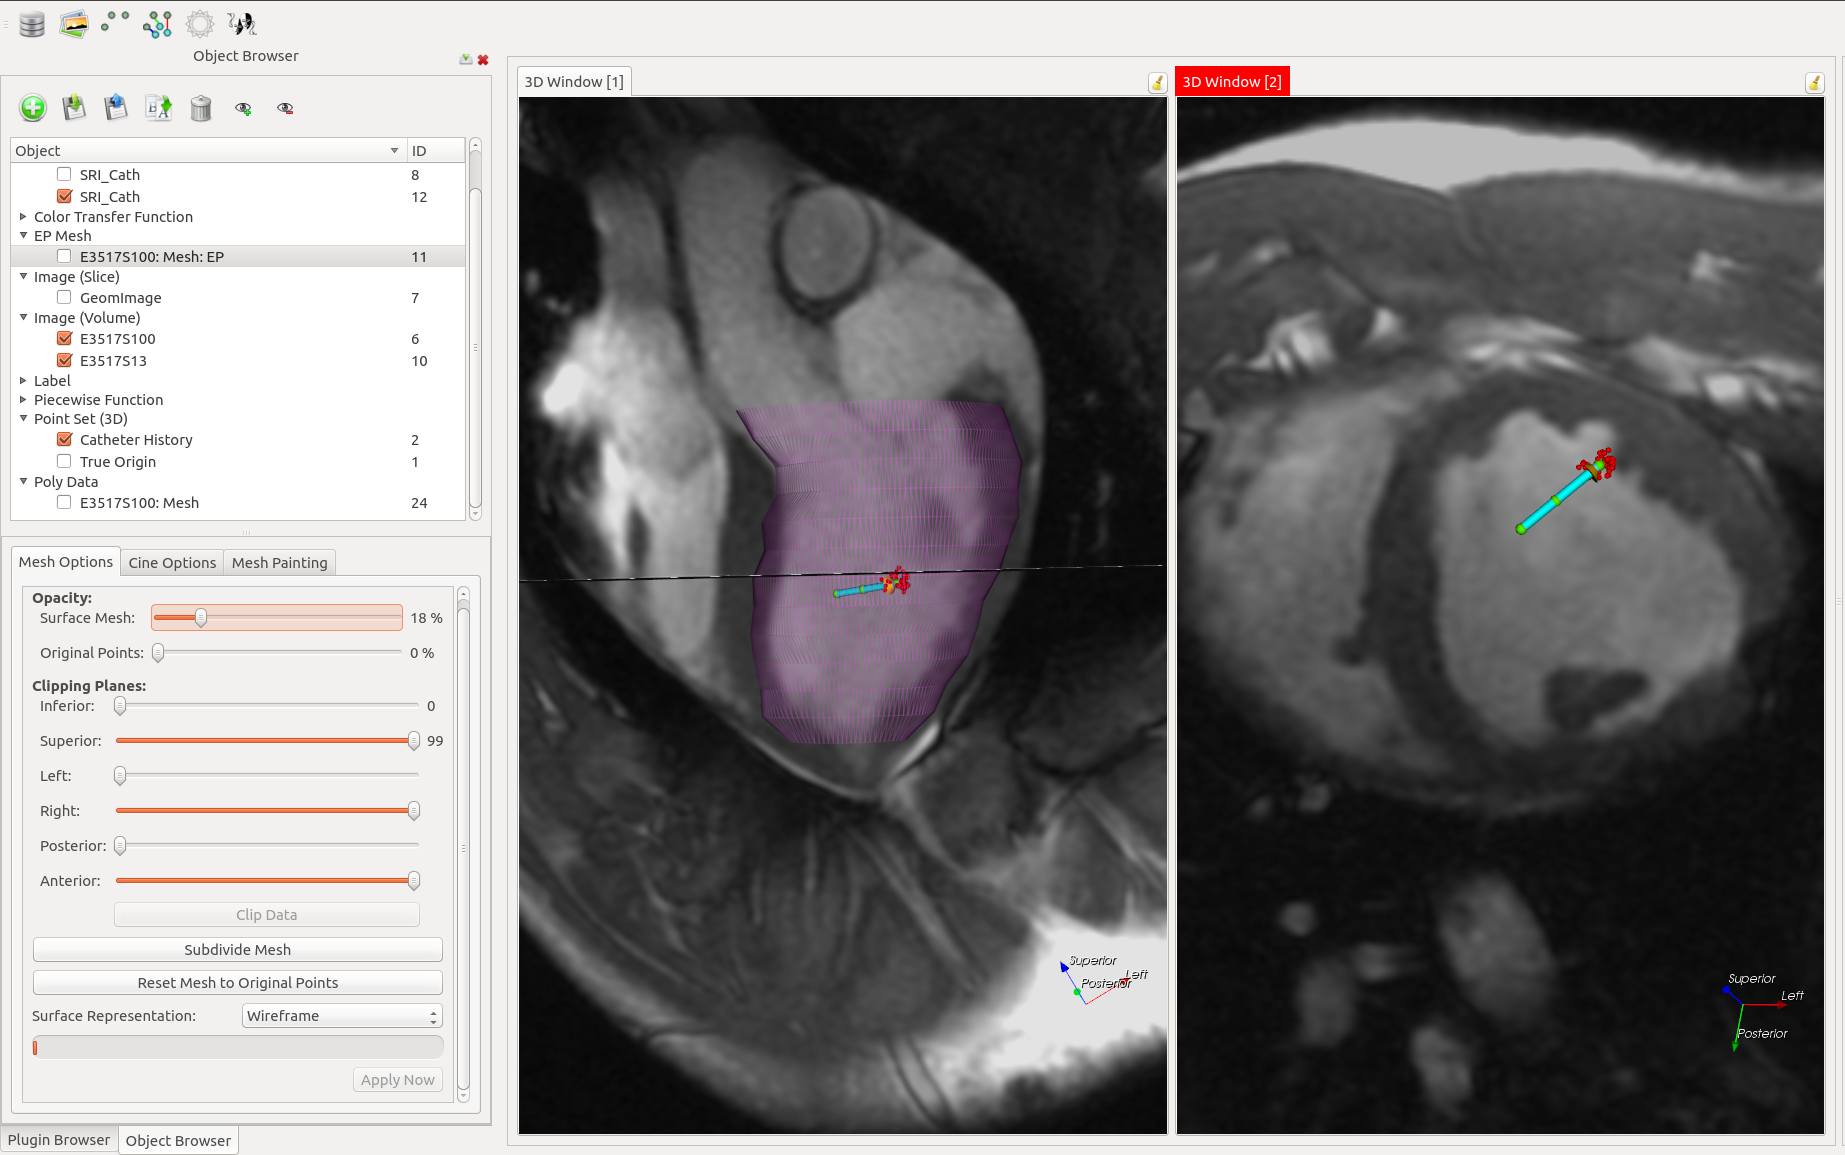Adjust the Surface Mesh opacity slider
Viewport: 1845px width, 1155px height.
[x=277, y=618]
